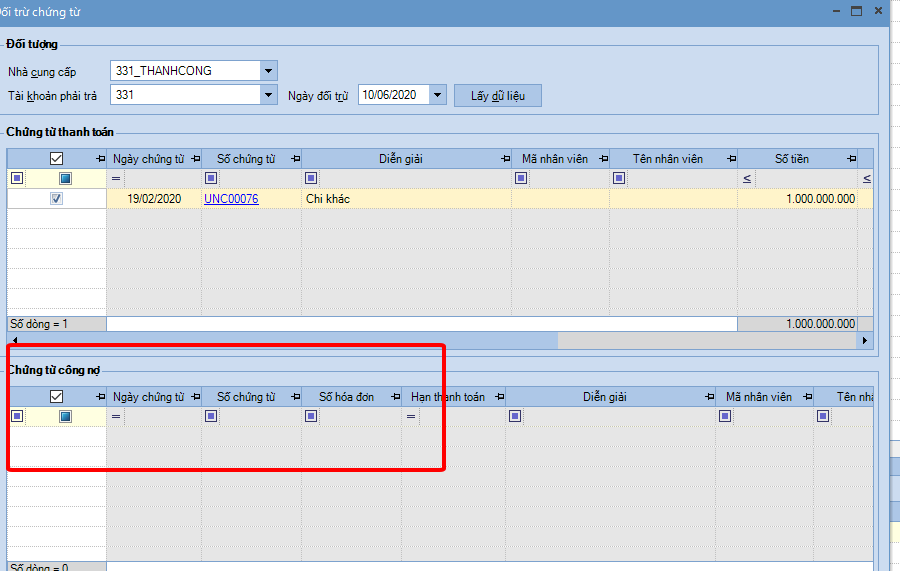The height and width of the screenshot is (571, 900).
Task: Open the Nhà cung cấp dropdown arrow
Action: (x=268, y=71)
